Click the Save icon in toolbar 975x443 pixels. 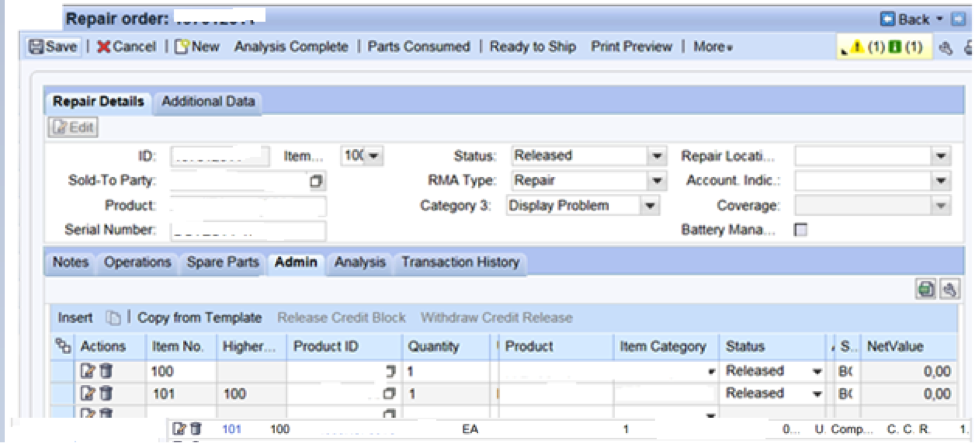coord(36,47)
